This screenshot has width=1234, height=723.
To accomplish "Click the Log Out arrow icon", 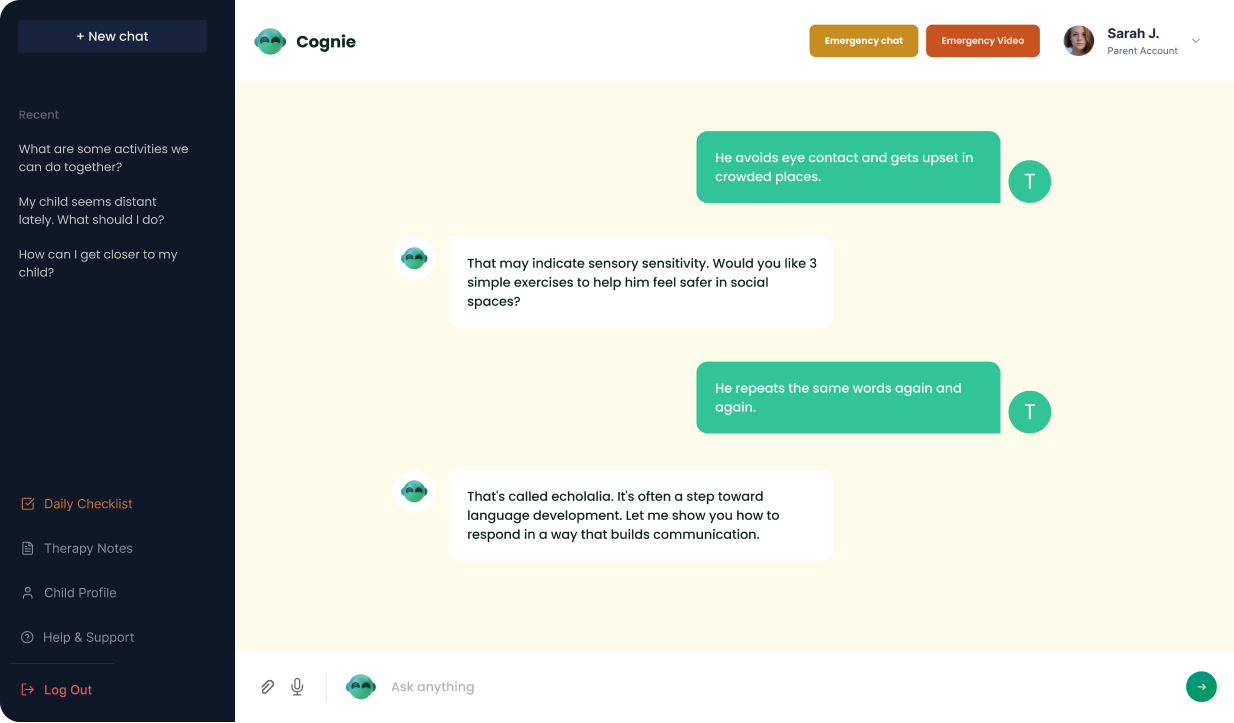I will pyautogui.click(x=27, y=690).
